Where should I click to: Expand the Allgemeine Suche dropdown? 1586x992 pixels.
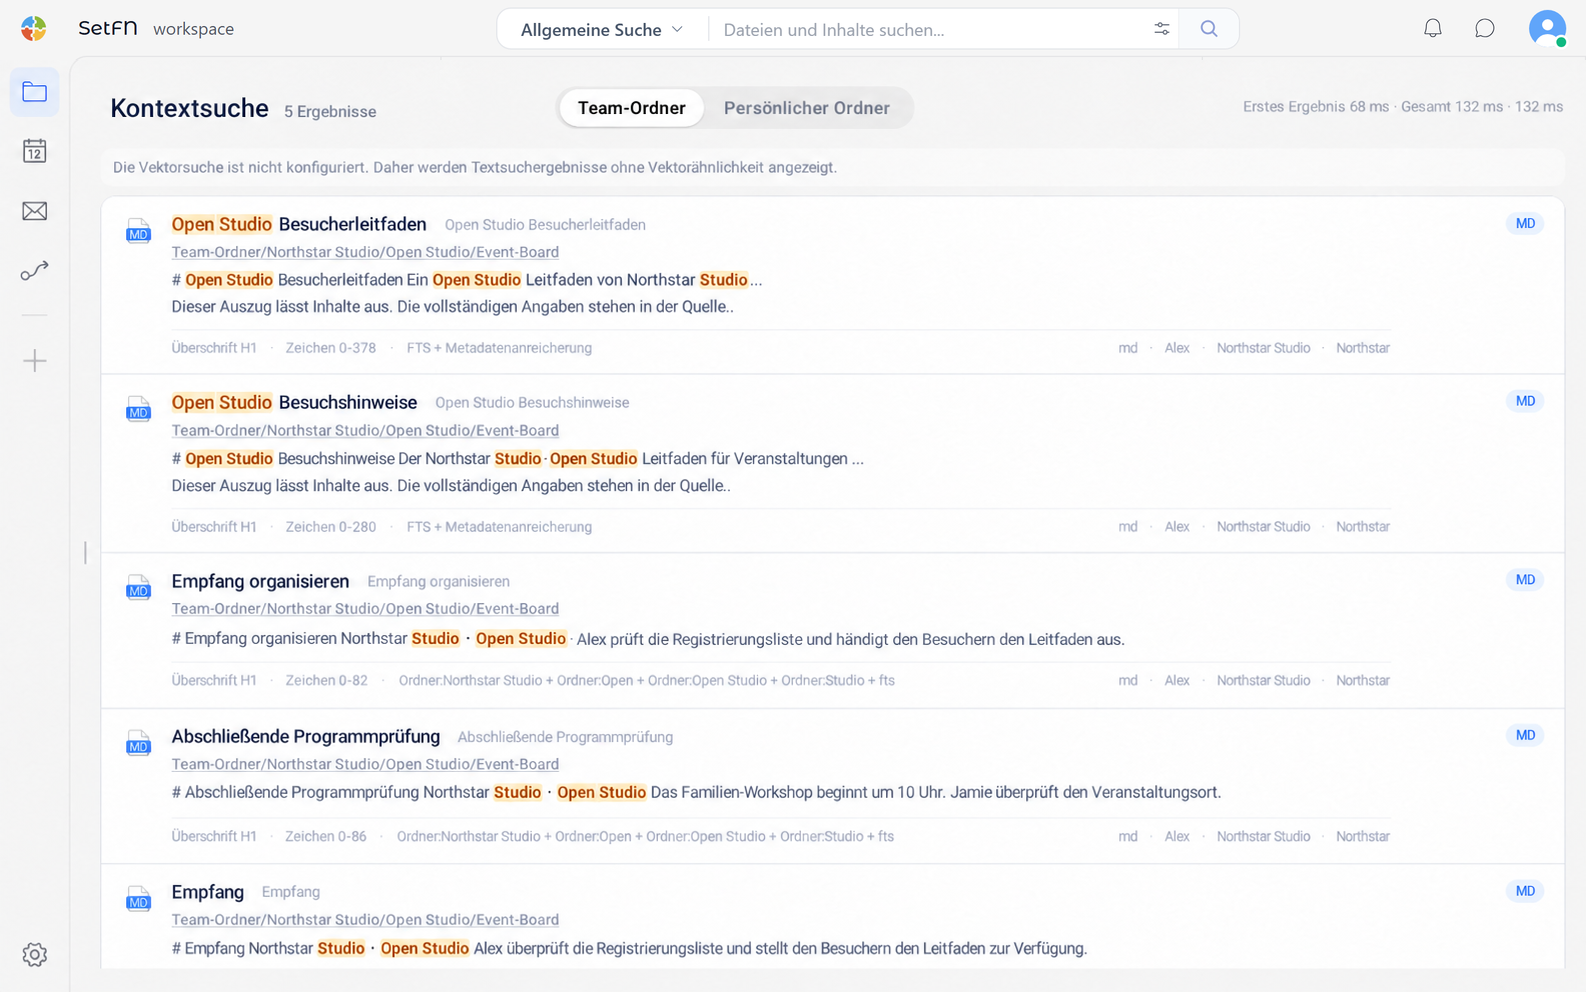click(x=602, y=29)
